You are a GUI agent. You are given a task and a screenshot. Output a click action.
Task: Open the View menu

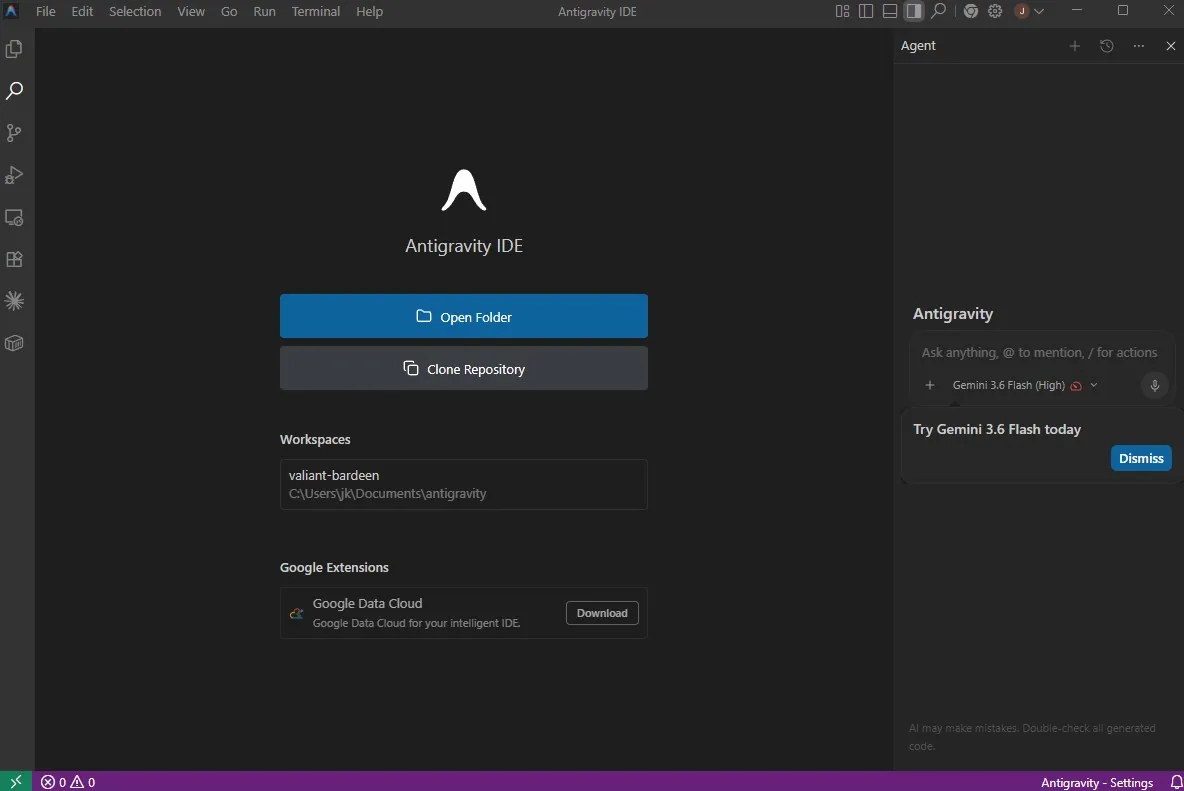pyautogui.click(x=191, y=11)
